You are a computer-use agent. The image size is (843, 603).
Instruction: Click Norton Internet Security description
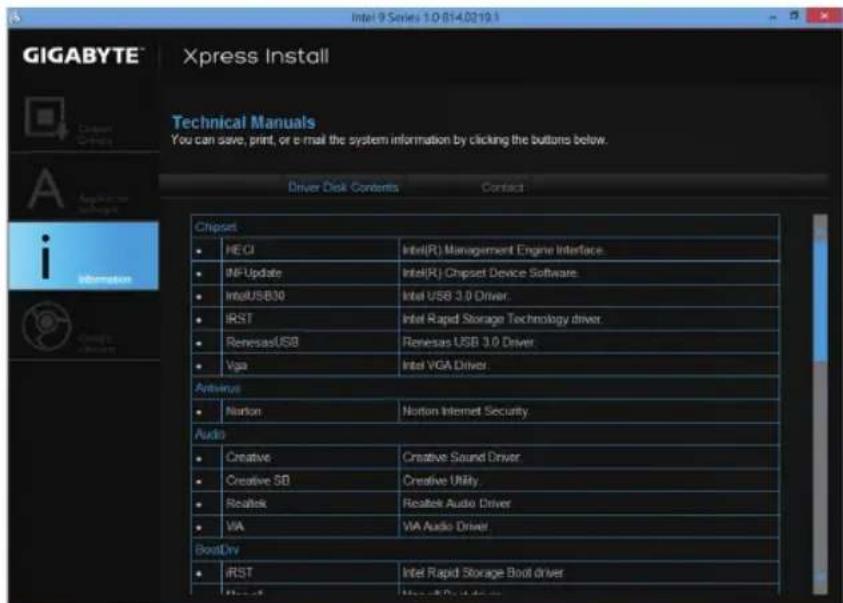(x=466, y=412)
